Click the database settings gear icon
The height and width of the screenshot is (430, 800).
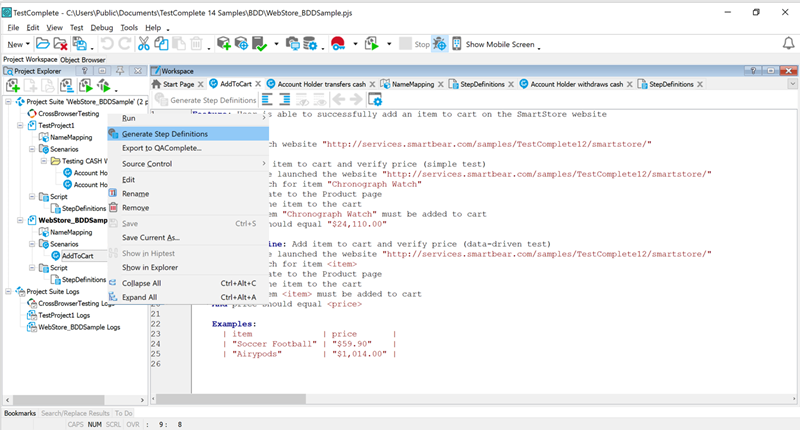[310, 44]
